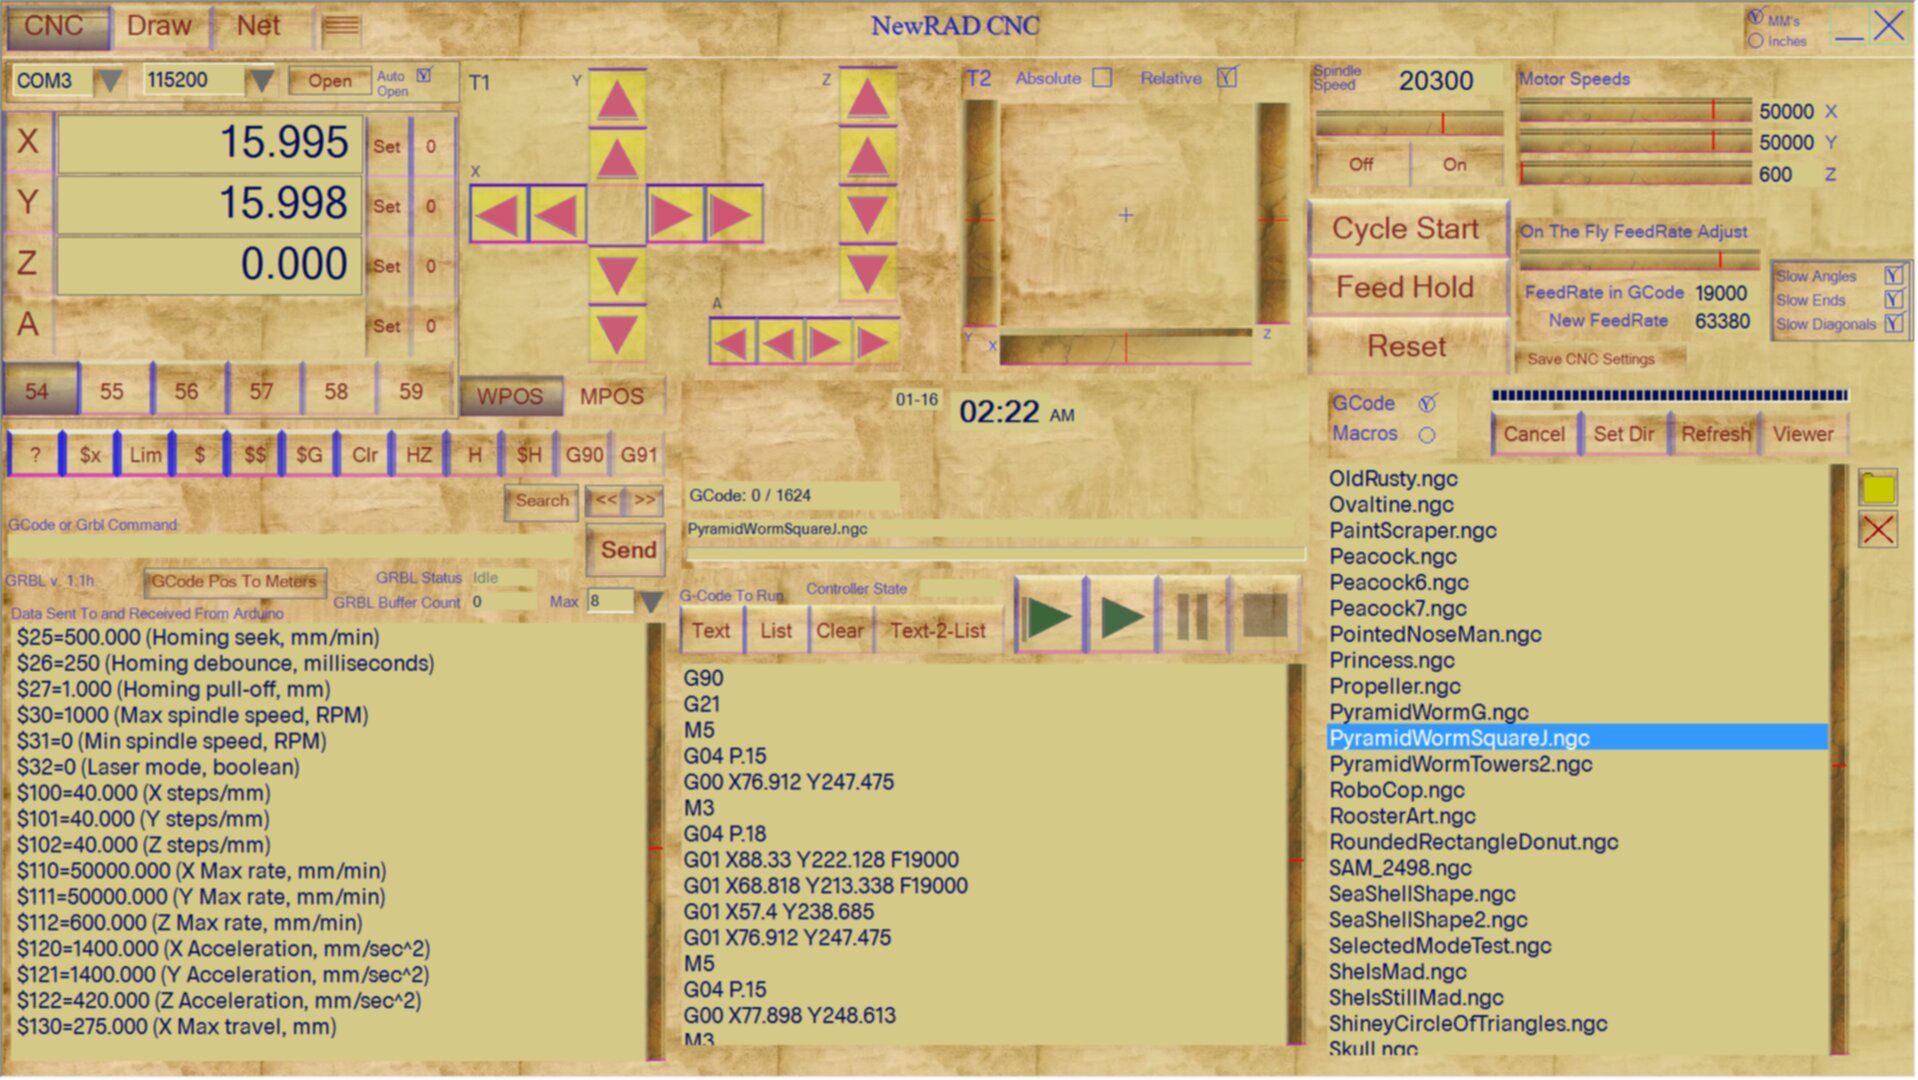The image size is (1918, 1080).
Task: Select MM's units radio button
Action: pyautogui.click(x=1756, y=18)
